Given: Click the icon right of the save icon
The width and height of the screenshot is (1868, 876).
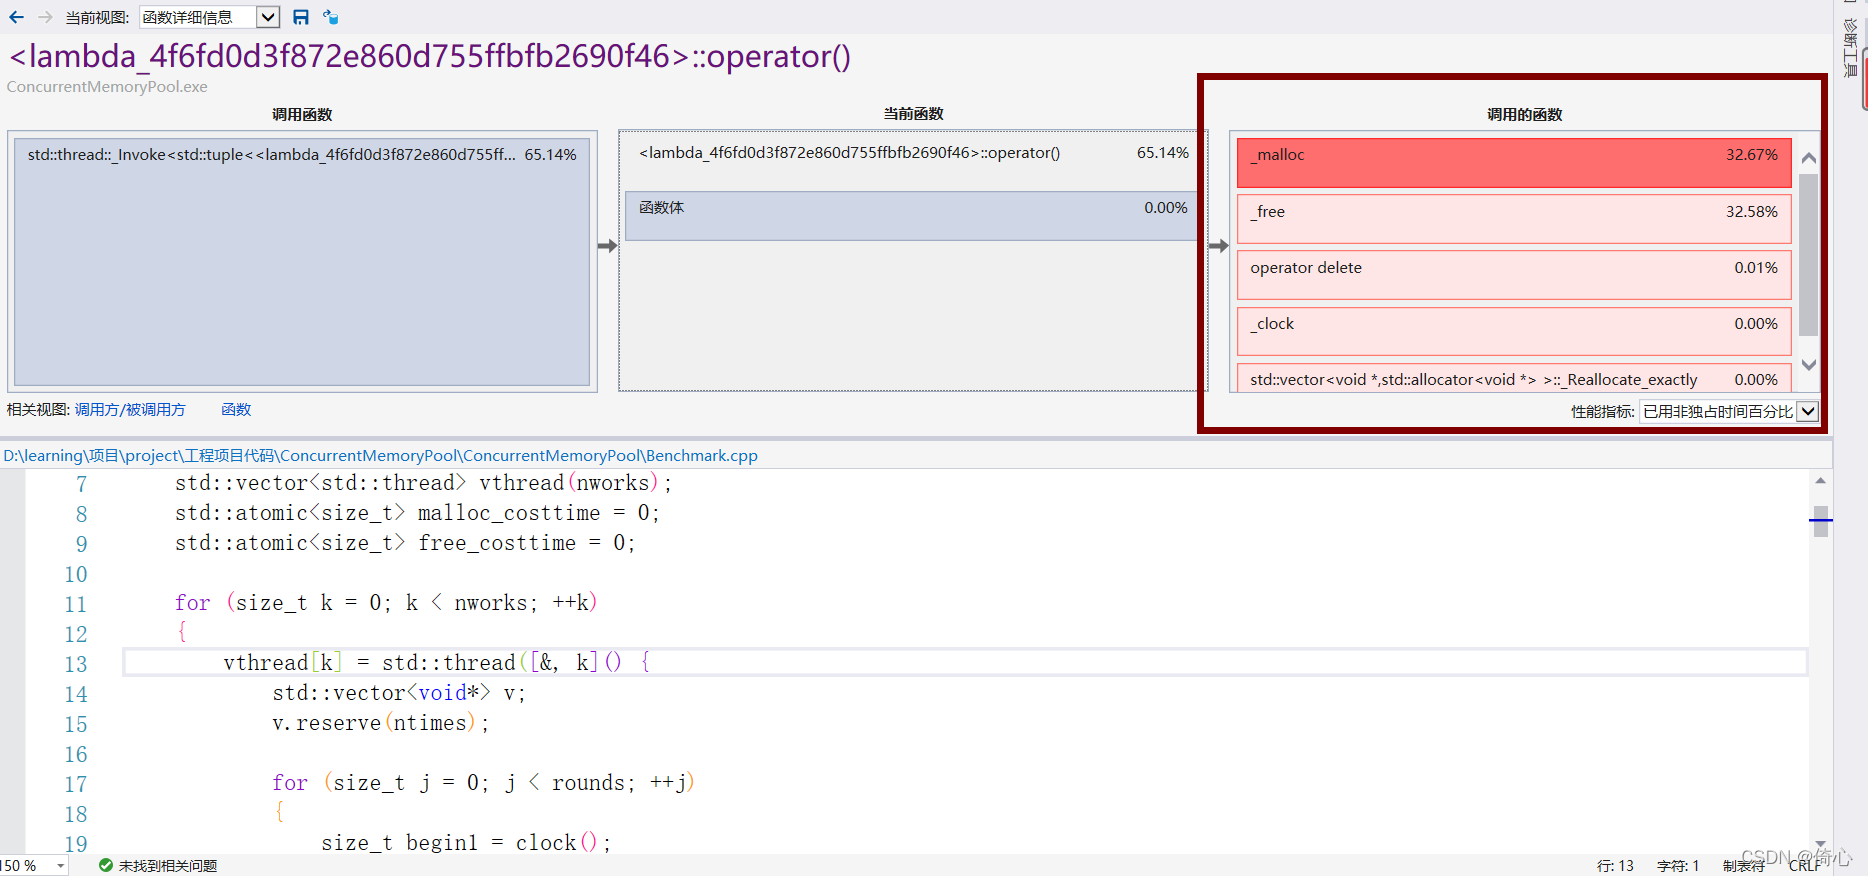Looking at the screenshot, I should click(331, 17).
